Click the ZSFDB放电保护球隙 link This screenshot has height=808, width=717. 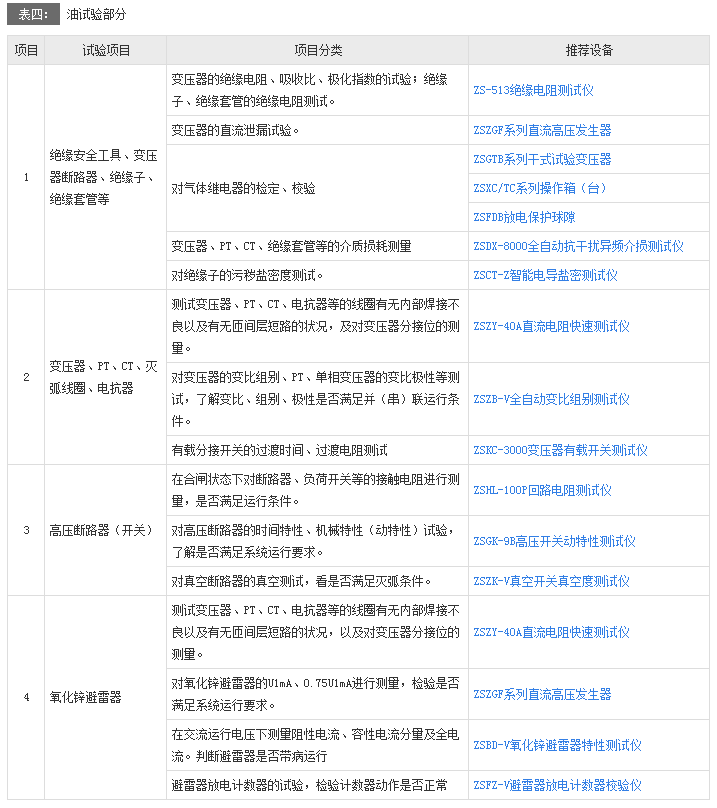point(523,217)
